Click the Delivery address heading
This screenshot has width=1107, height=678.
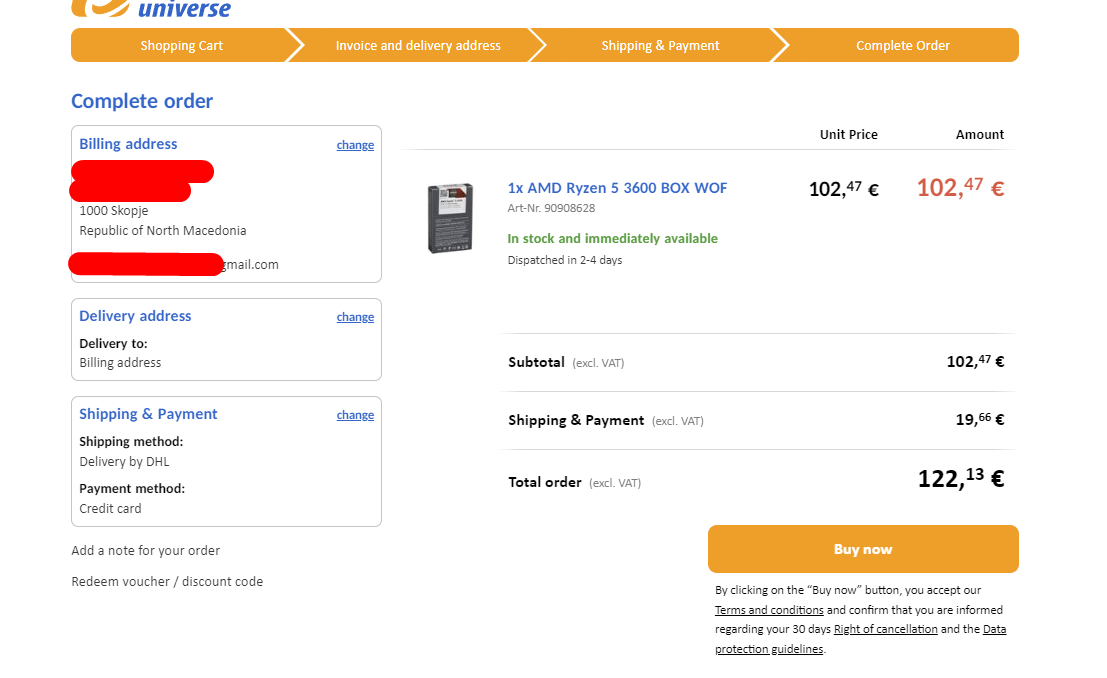tap(135, 316)
